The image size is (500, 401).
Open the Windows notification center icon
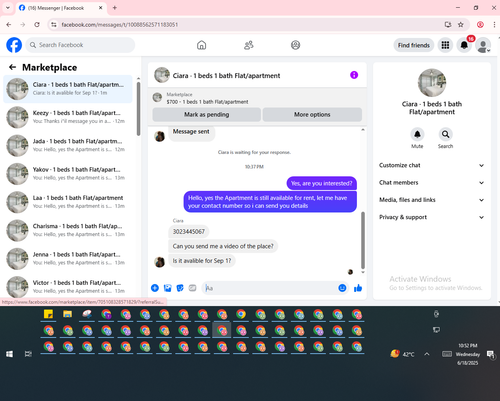point(490,354)
